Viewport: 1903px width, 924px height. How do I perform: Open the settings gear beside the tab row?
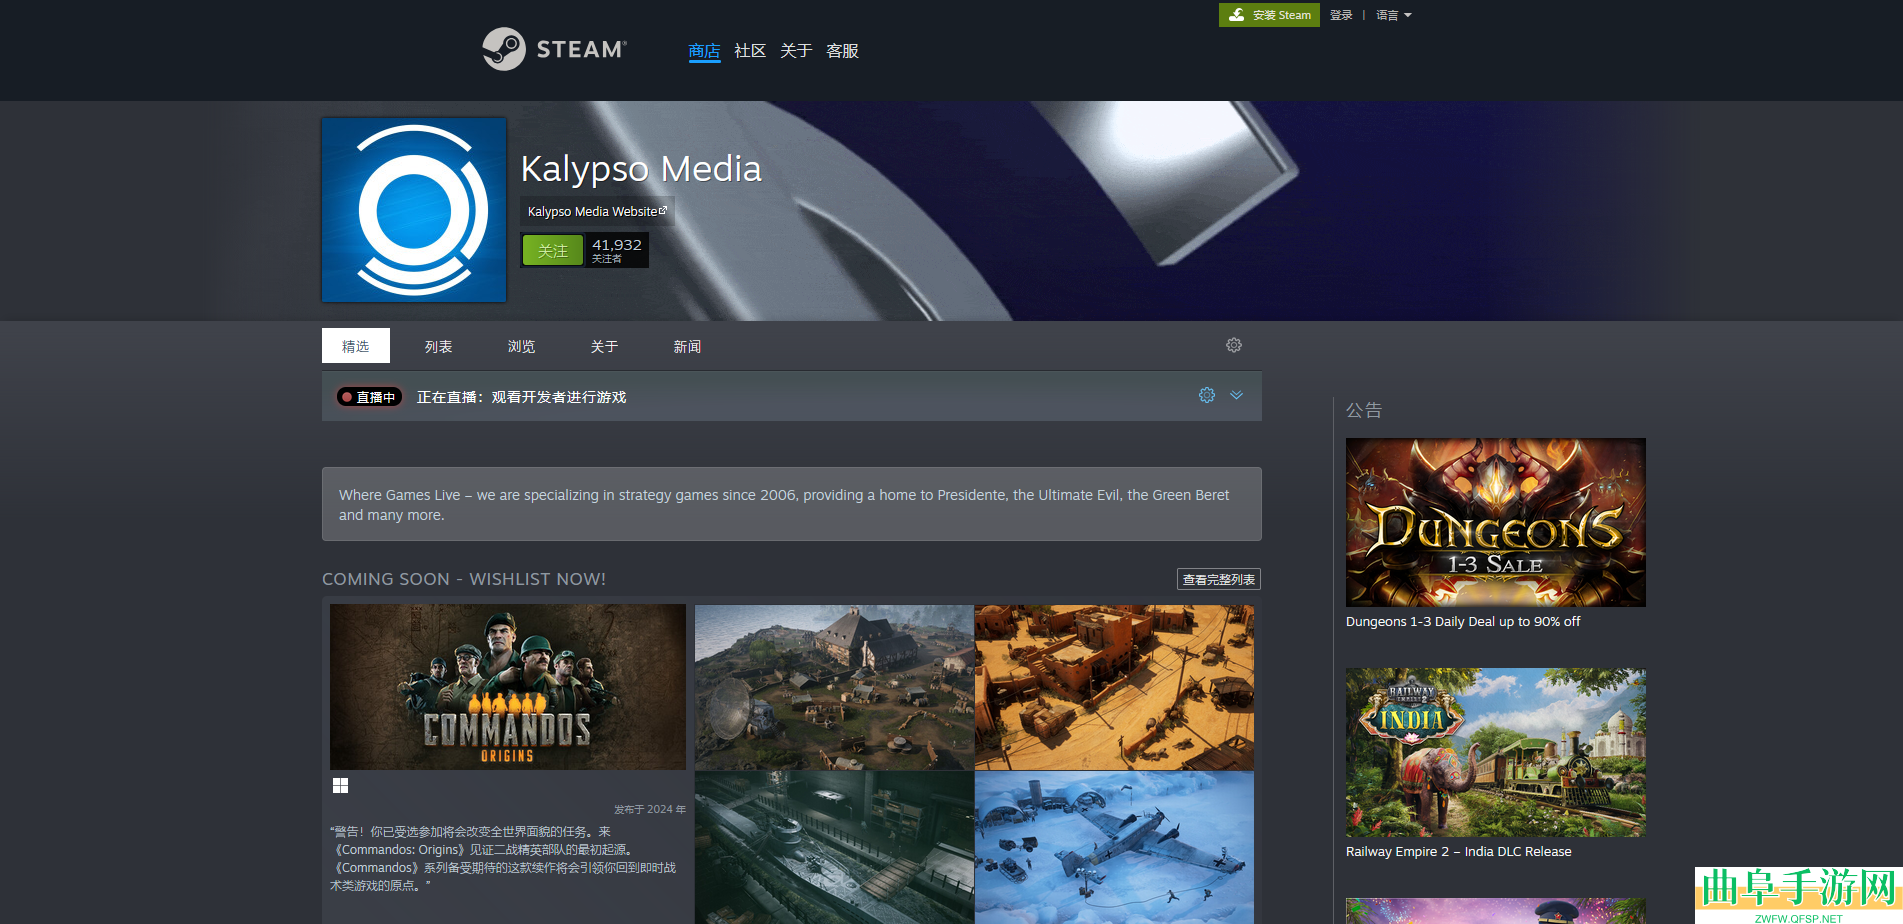pyautogui.click(x=1234, y=345)
